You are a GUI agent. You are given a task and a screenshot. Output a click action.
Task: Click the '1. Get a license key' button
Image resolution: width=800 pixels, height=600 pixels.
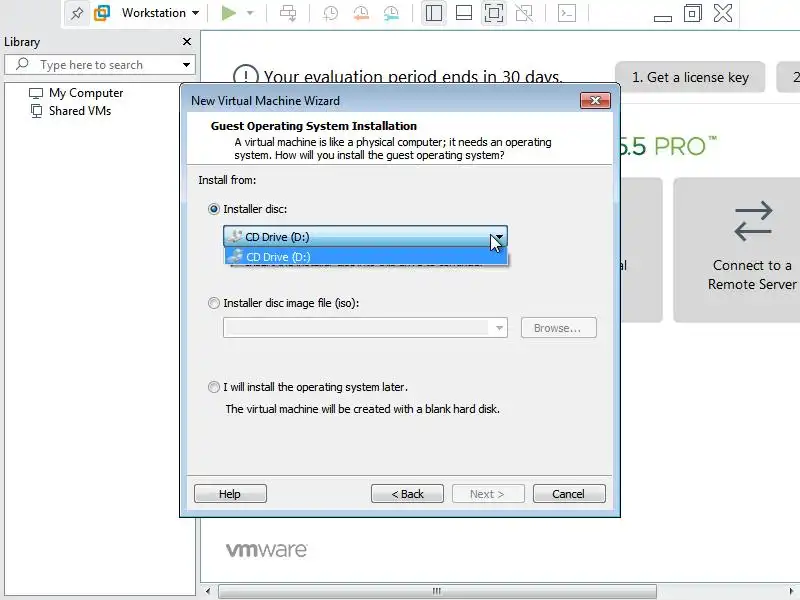pyautogui.click(x=690, y=77)
